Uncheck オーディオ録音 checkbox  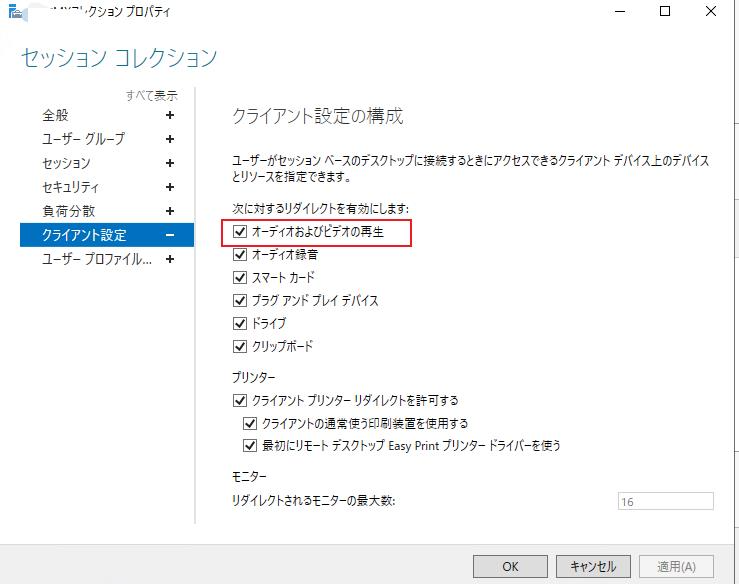coord(240,255)
